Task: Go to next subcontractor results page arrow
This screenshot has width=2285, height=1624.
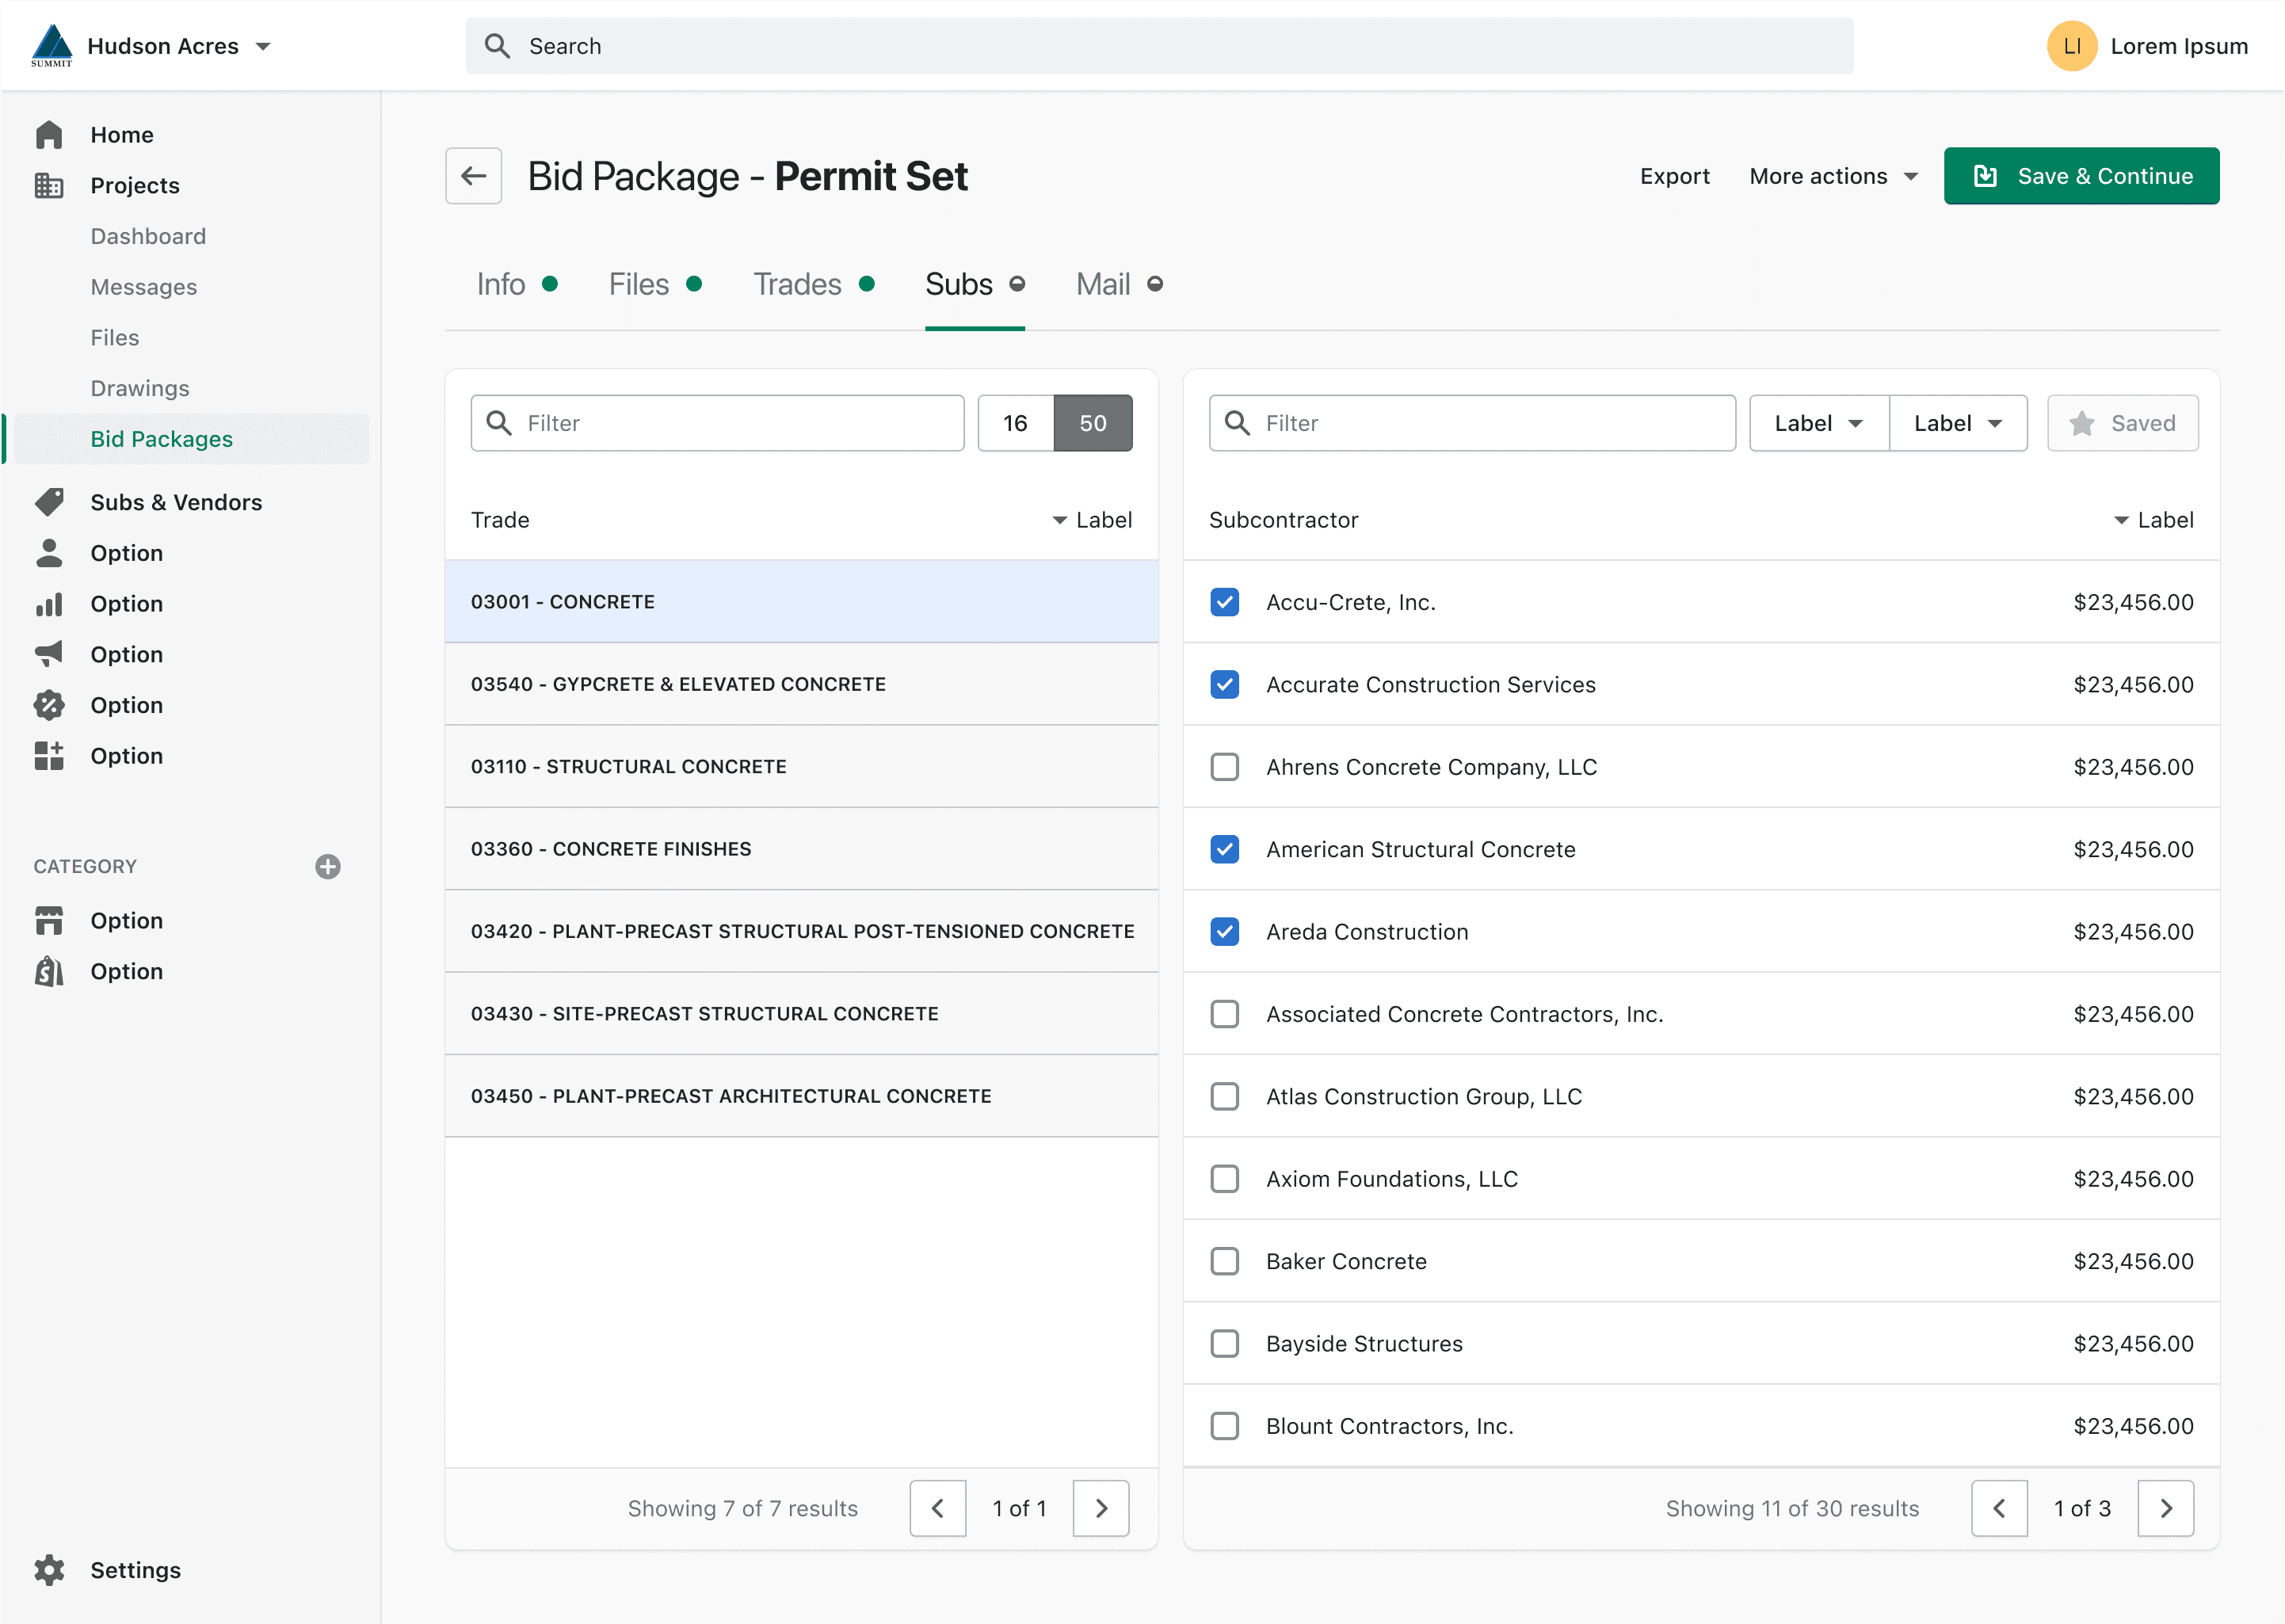Action: [x=2165, y=1508]
